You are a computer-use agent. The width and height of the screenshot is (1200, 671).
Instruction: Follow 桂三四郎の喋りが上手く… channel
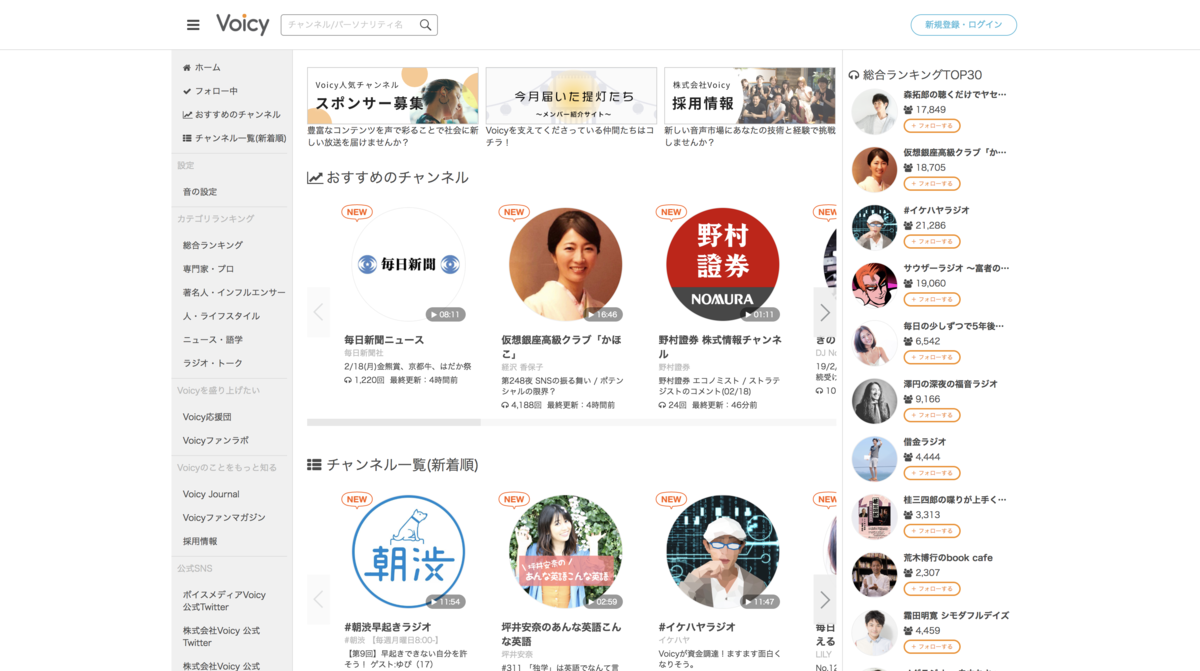coord(932,531)
